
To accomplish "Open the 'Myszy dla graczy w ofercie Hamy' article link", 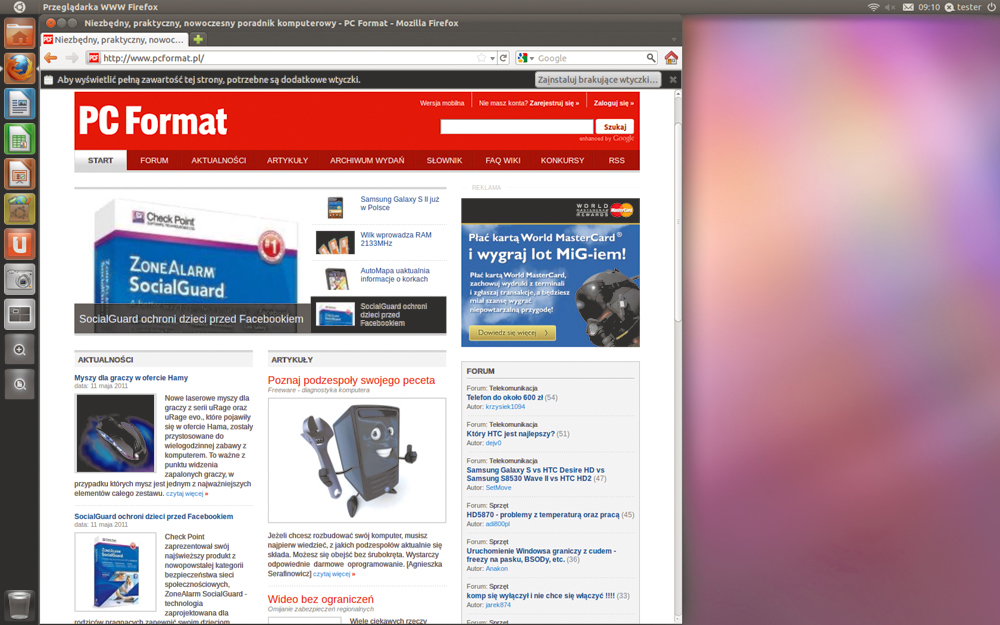I will coord(131,378).
